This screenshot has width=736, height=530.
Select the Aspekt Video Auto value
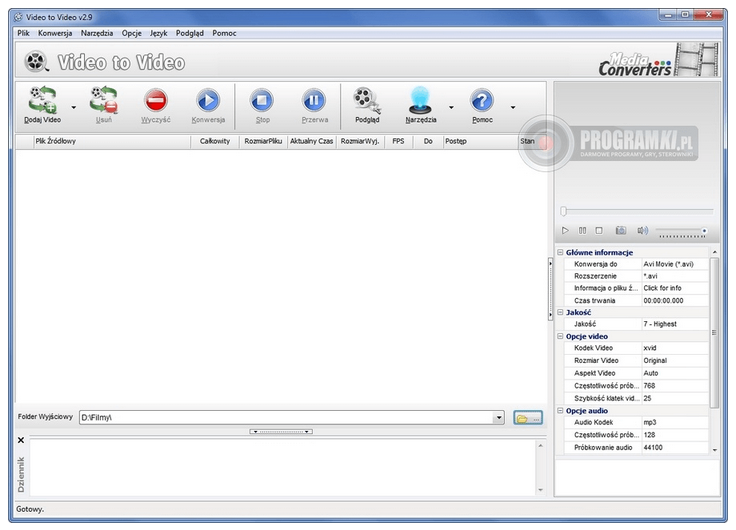click(675, 373)
